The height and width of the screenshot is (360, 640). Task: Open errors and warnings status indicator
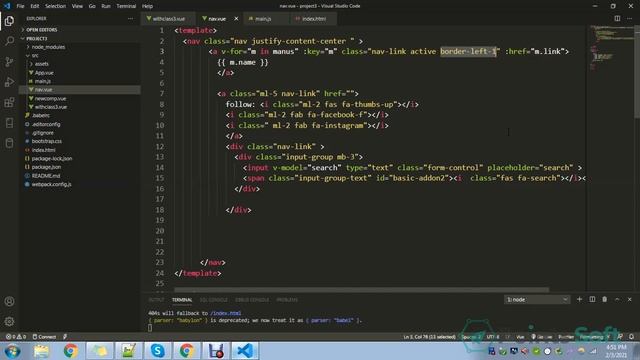click(x=16, y=337)
